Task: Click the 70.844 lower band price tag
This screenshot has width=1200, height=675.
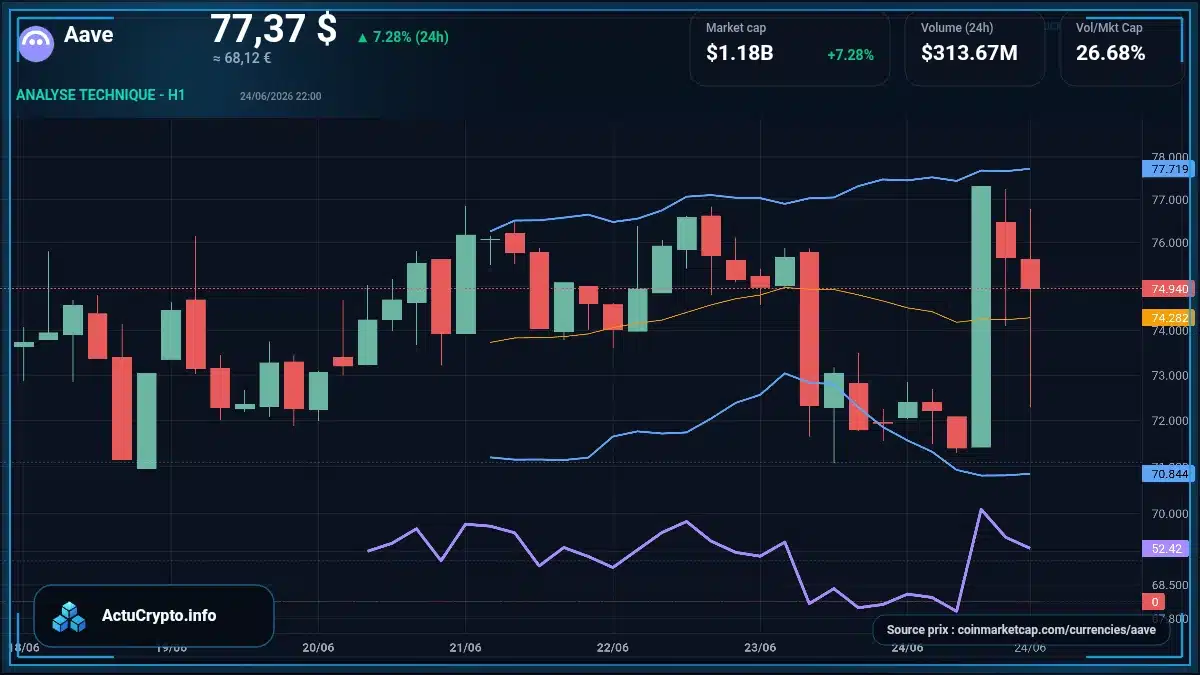Action: pos(1168,473)
